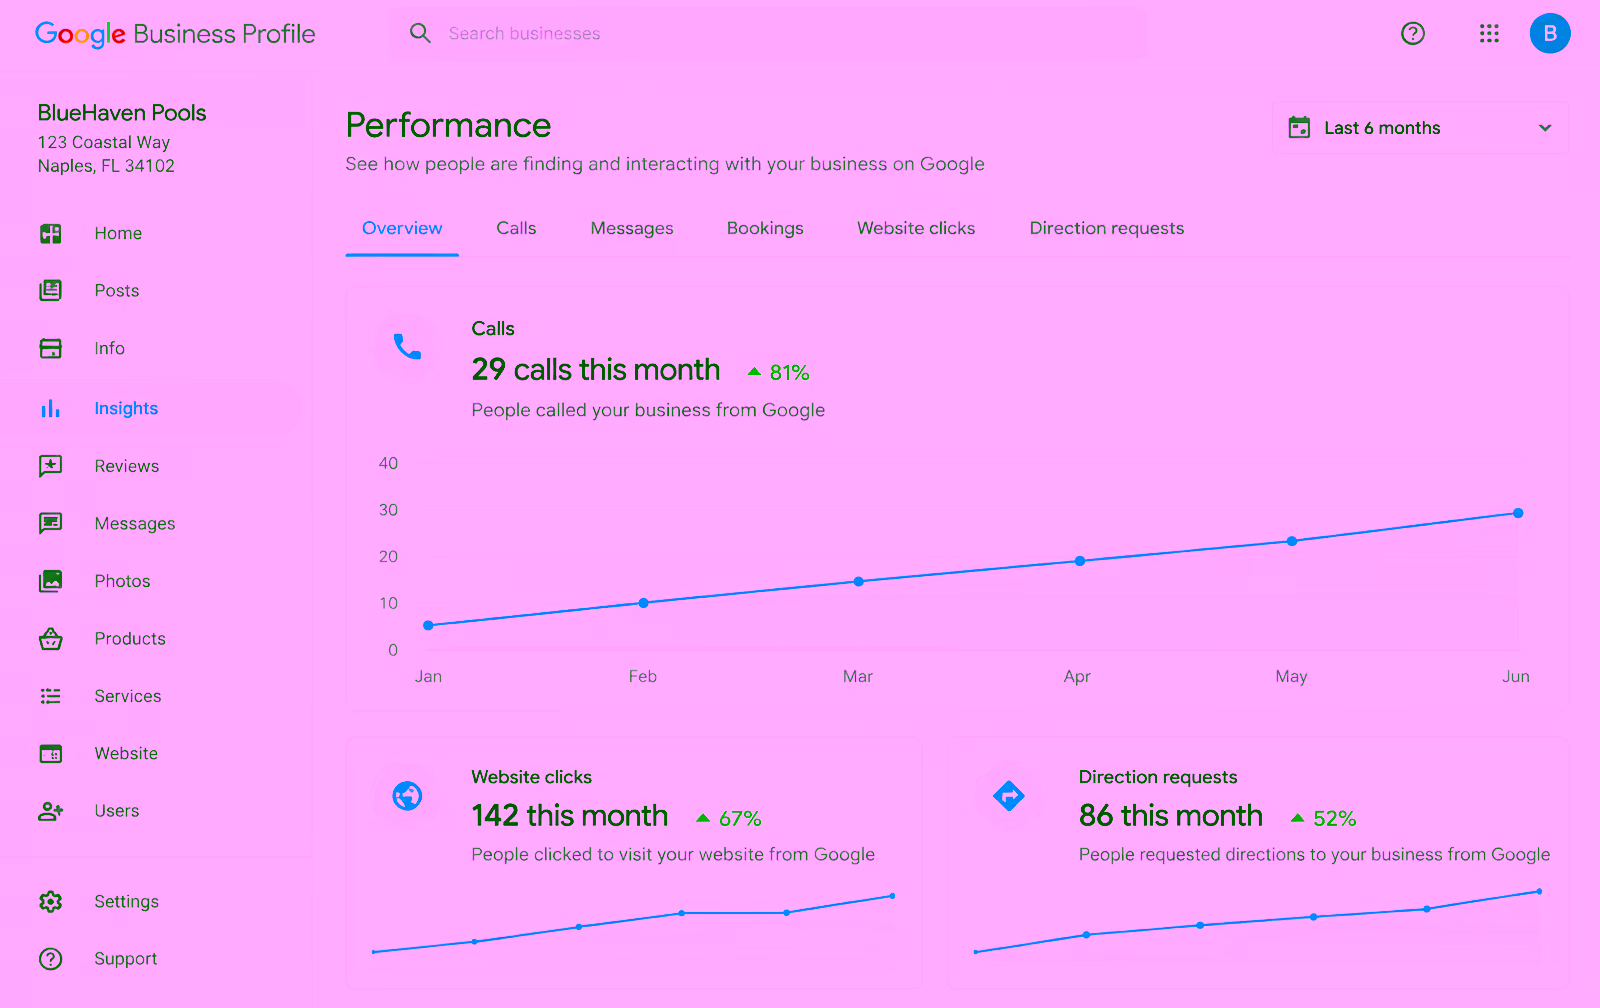This screenshot has height=1008, width=1600.
Task: Click the '29 calls this month' heading
Action: [x=596, y=370]
